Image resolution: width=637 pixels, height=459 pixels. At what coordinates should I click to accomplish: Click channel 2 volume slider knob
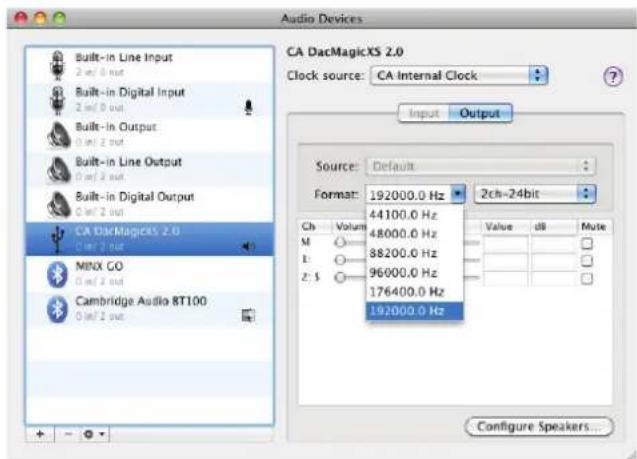[x=340, y=277]
